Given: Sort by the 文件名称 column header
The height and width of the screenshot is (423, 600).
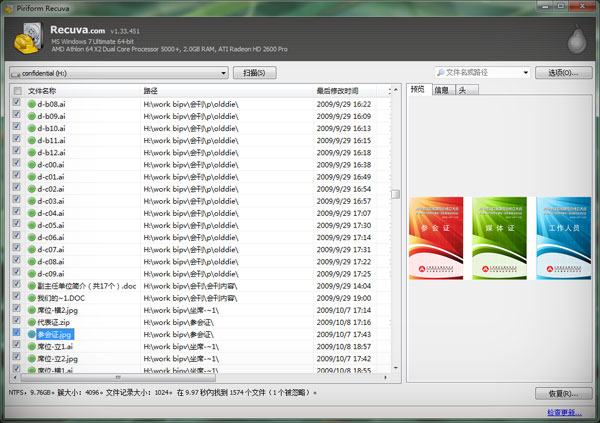Looking at the screenshot, I should [x=83, y=91].
